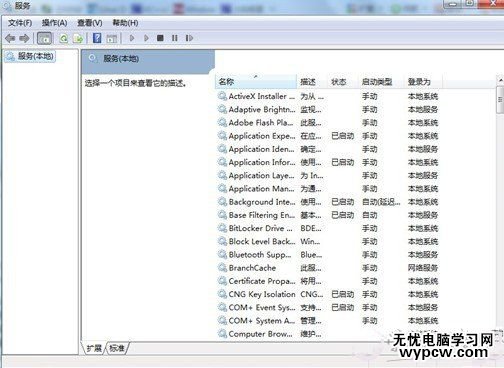Toggle the show/hide console tree icon

(44, 38)
